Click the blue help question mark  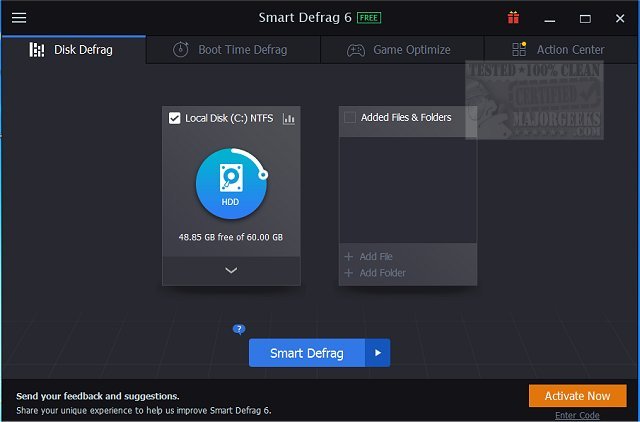pyautogui.click(x=239, y=329)
